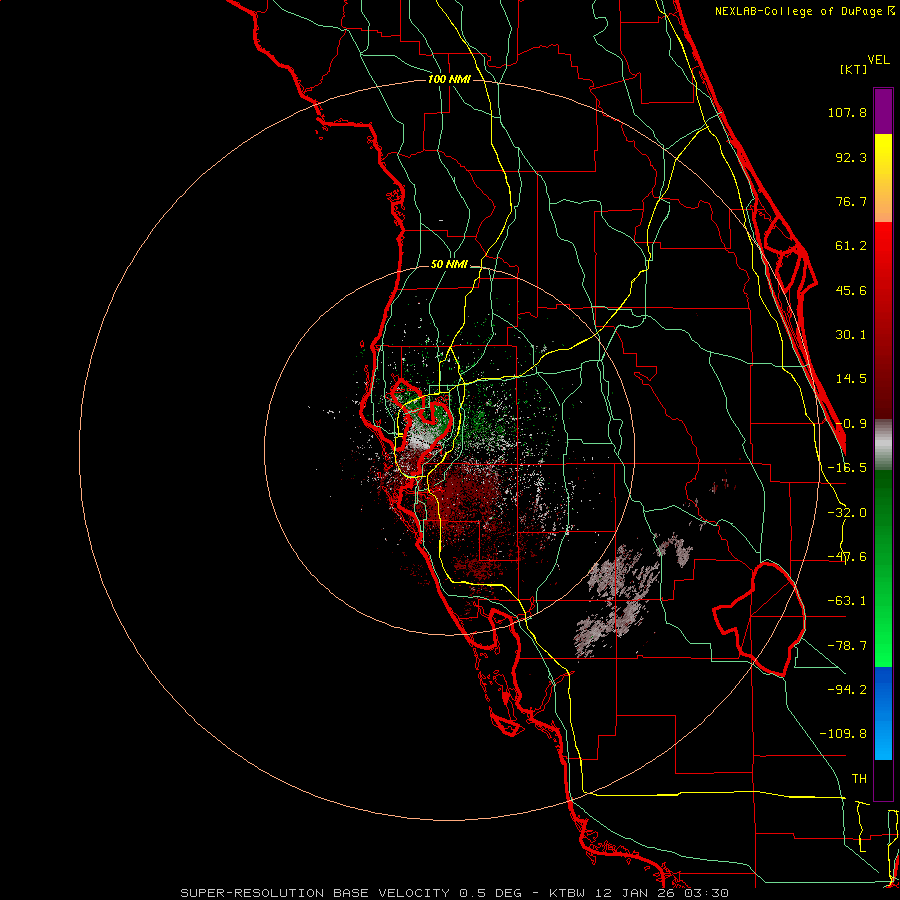Click the blue segment of the velocity color bar
900x900 pixels.
[883, 713]
